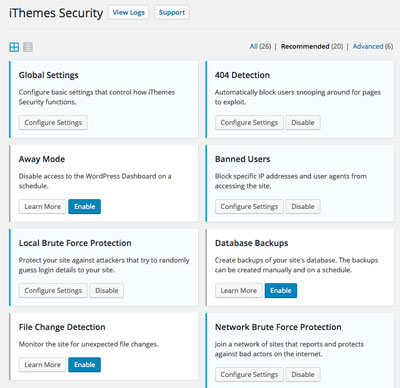The image size is (400, 388).
Task: Click 'Block specific IP addresses' description
Action: (x=291, y=181)
